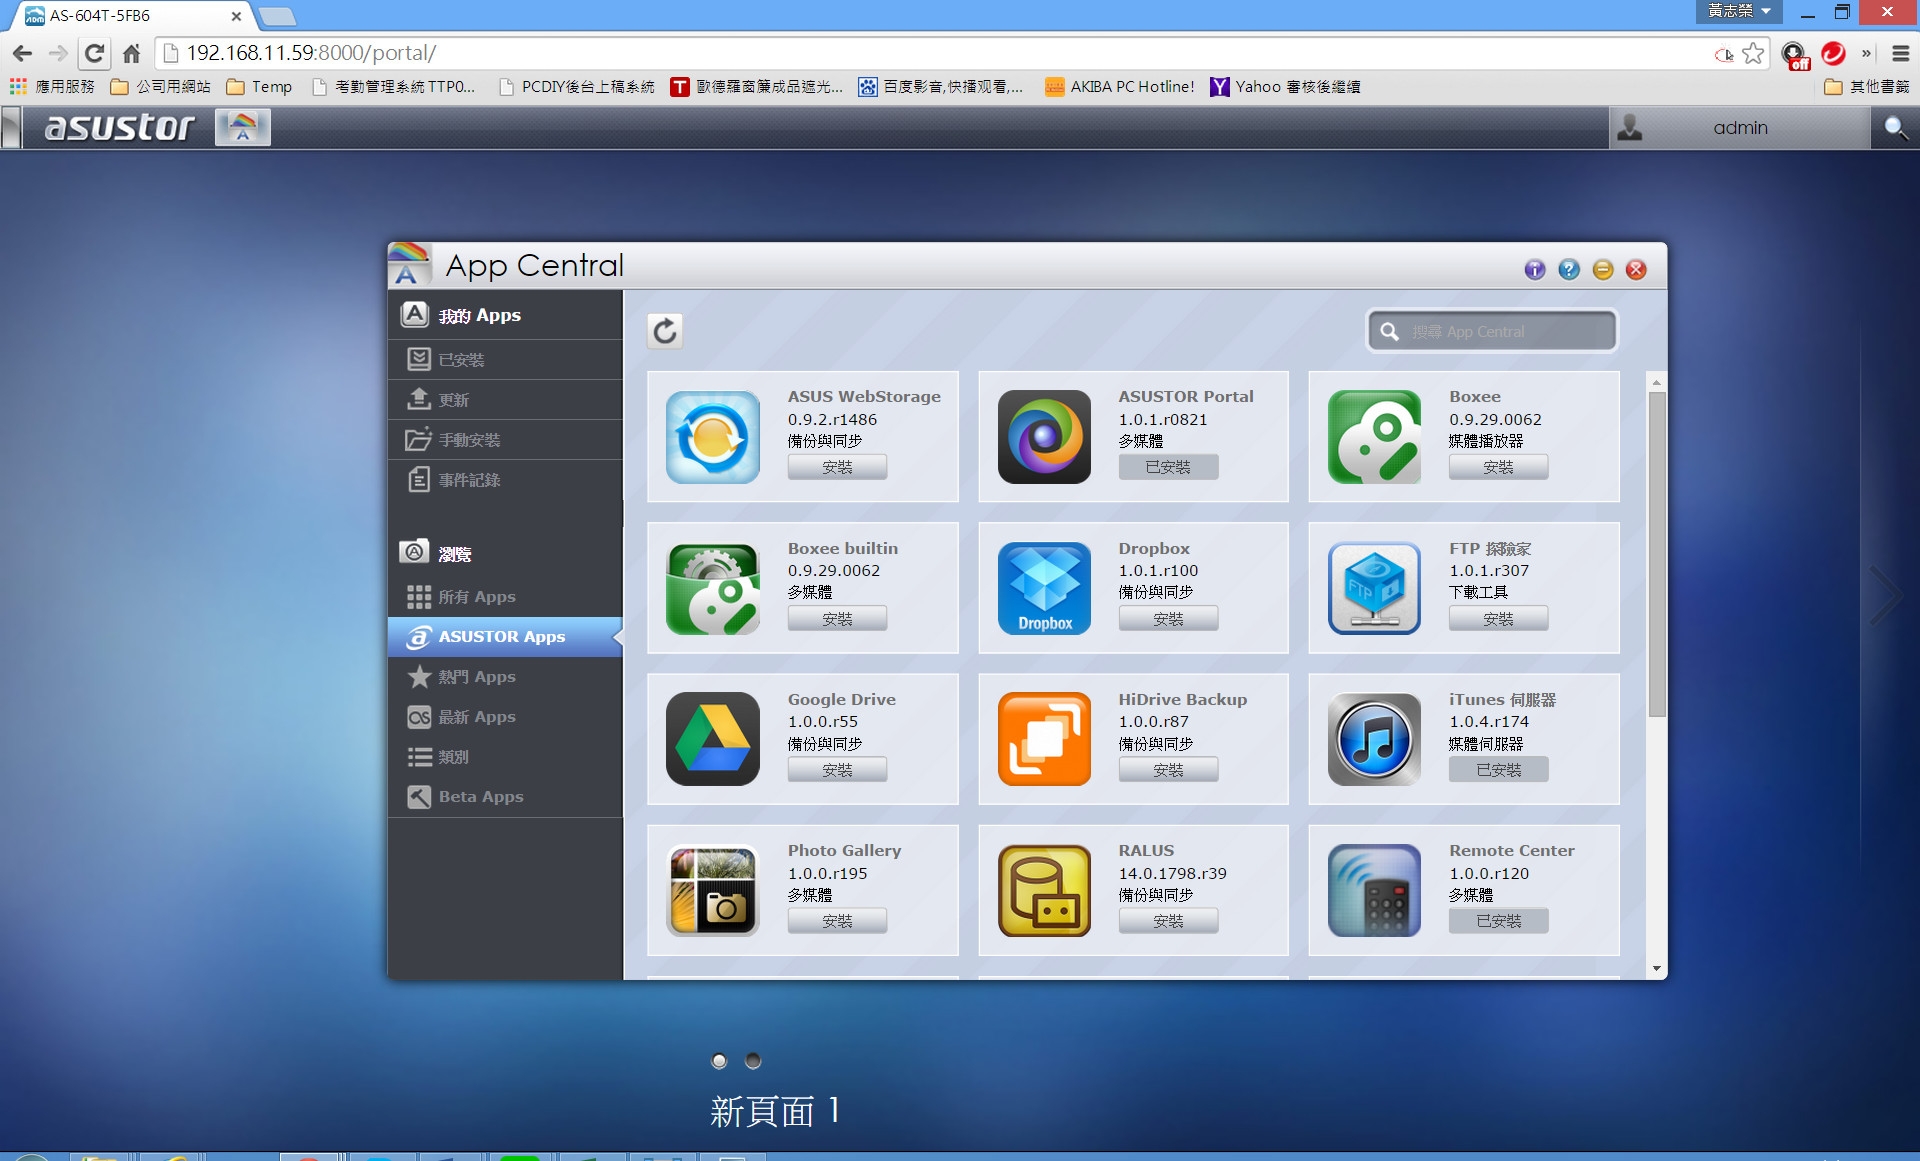Viewport: 1920px width, 1161px height.
Task: Click the 安裝 button for Boxee
Action: coord(1498,467)
